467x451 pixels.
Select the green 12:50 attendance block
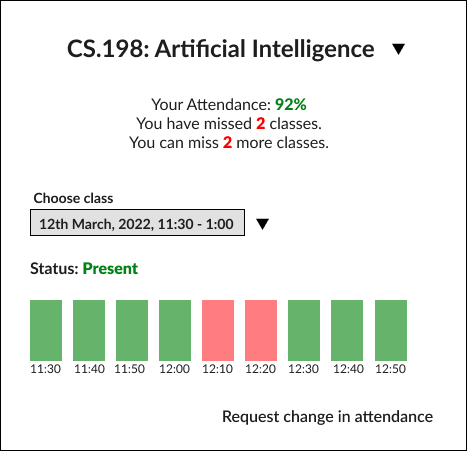[391, 330]
